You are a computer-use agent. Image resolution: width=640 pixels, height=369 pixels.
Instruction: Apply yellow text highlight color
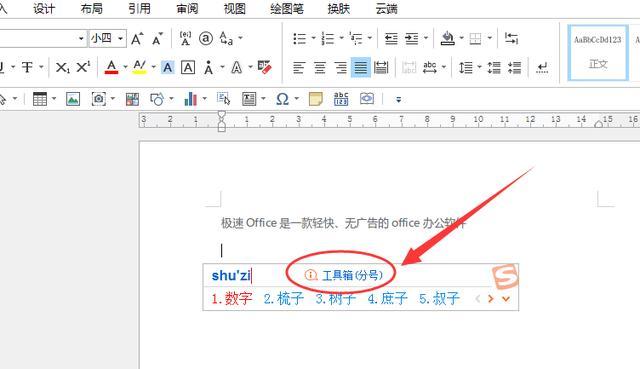(x=140, y=67)
